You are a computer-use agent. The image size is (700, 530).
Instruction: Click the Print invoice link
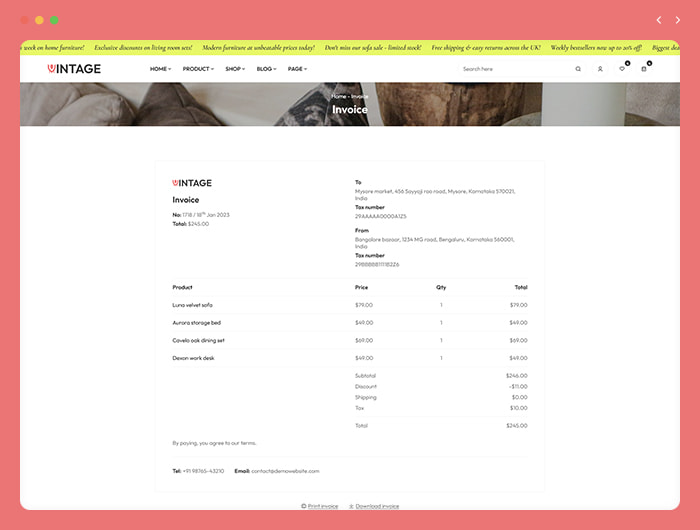coord(321,506)
